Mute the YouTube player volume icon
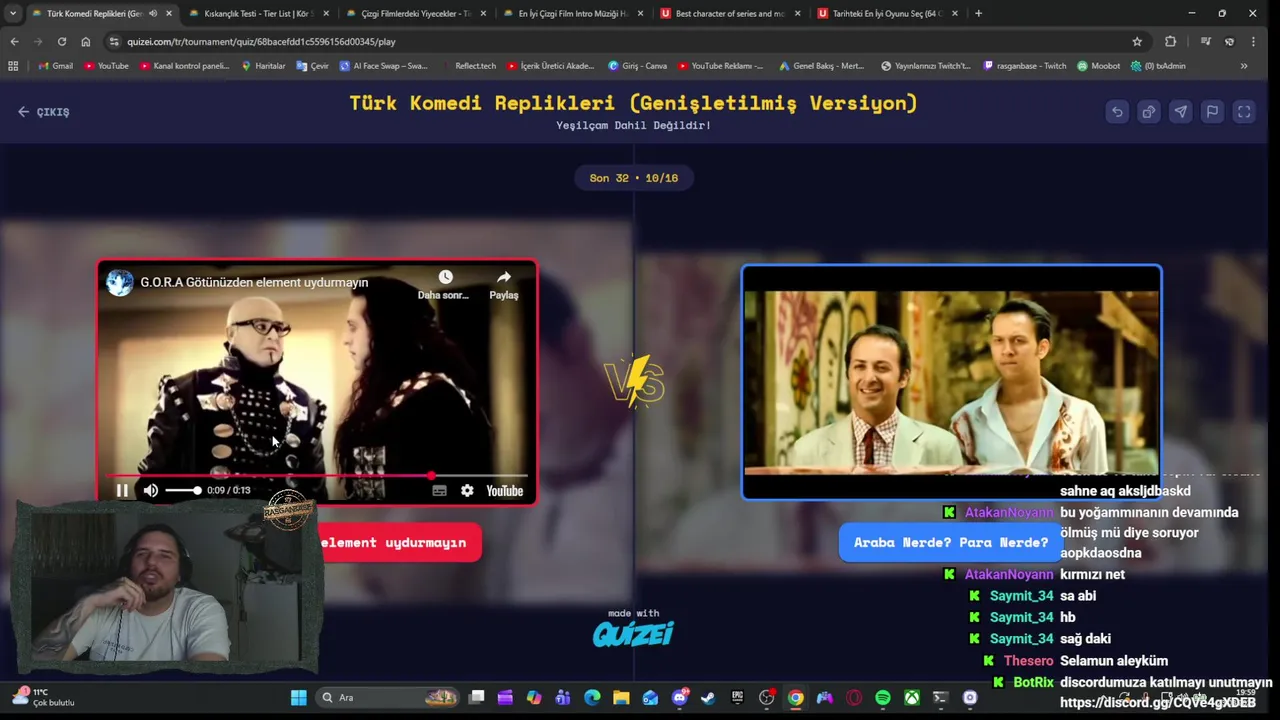This screenshot has width=1280, height=720. [x=151, y=490]
